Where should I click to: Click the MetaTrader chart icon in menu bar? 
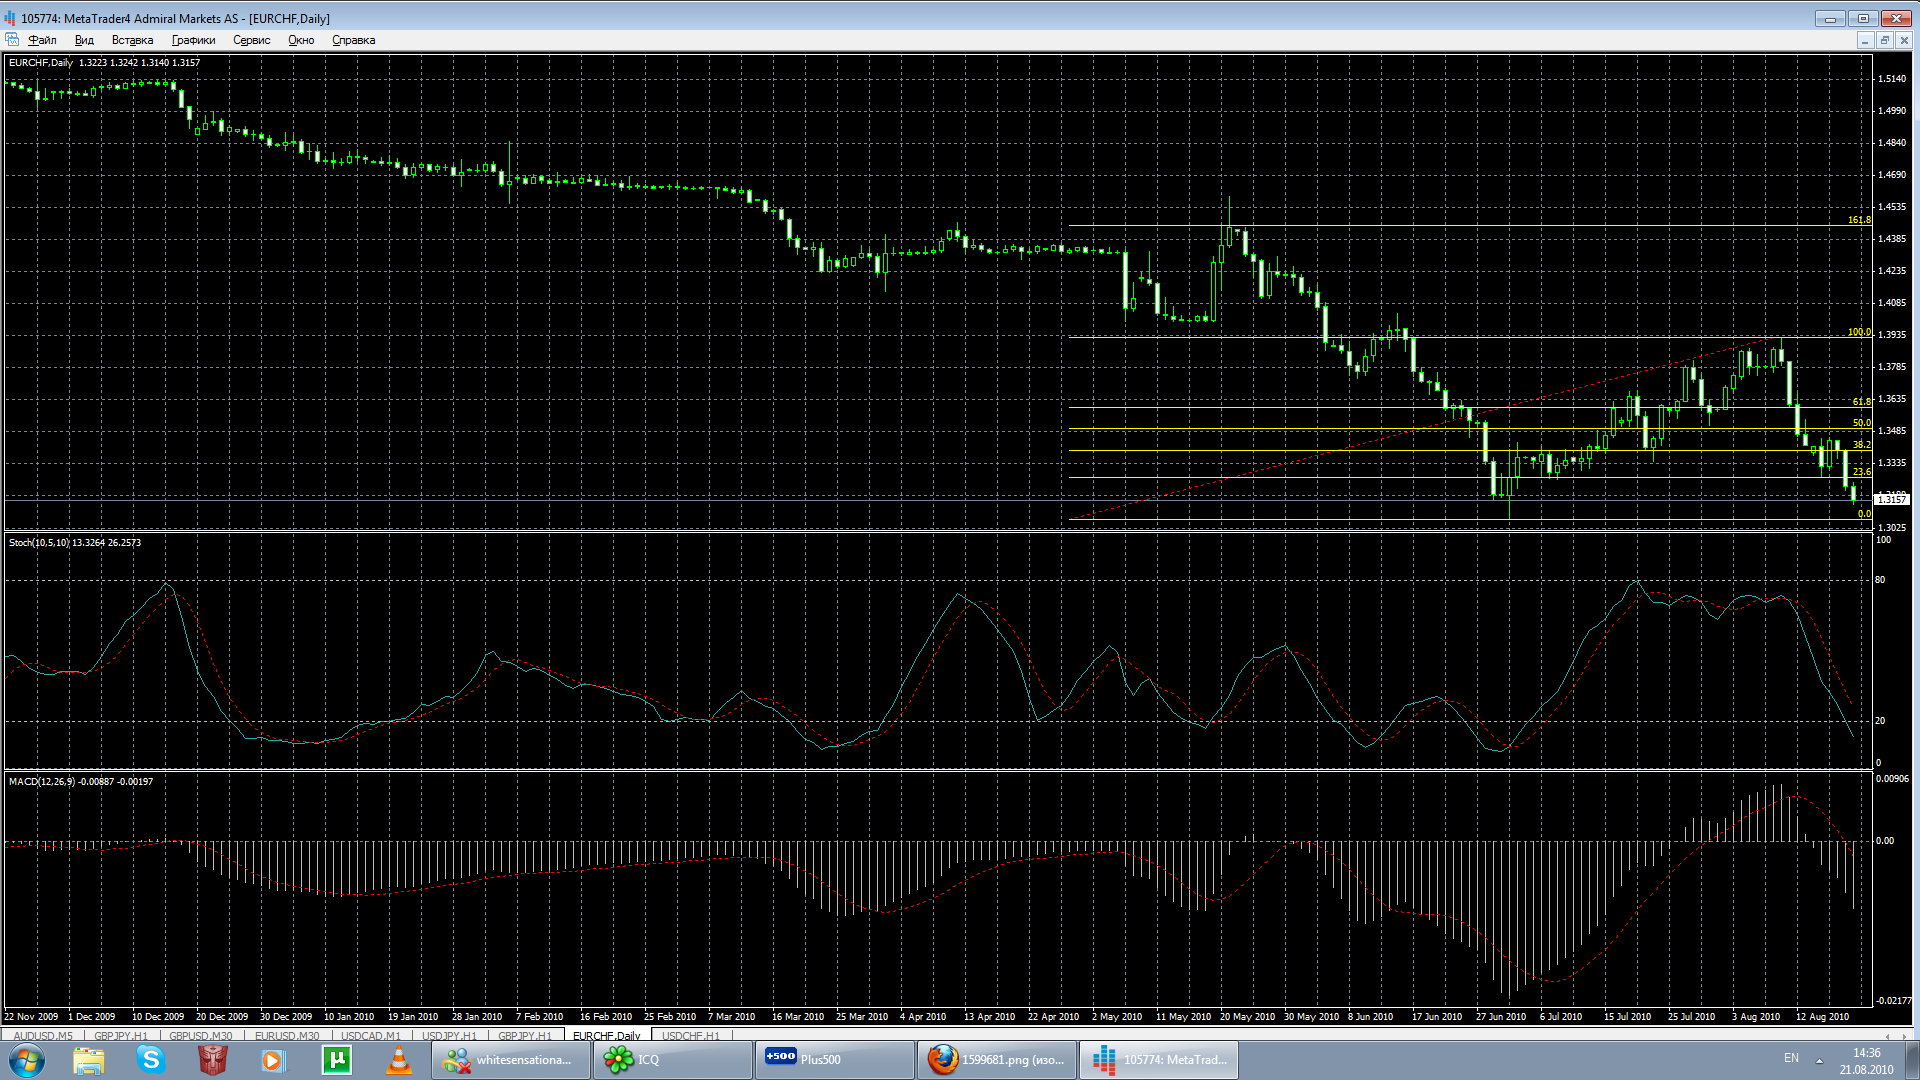(x=12, y=40)
